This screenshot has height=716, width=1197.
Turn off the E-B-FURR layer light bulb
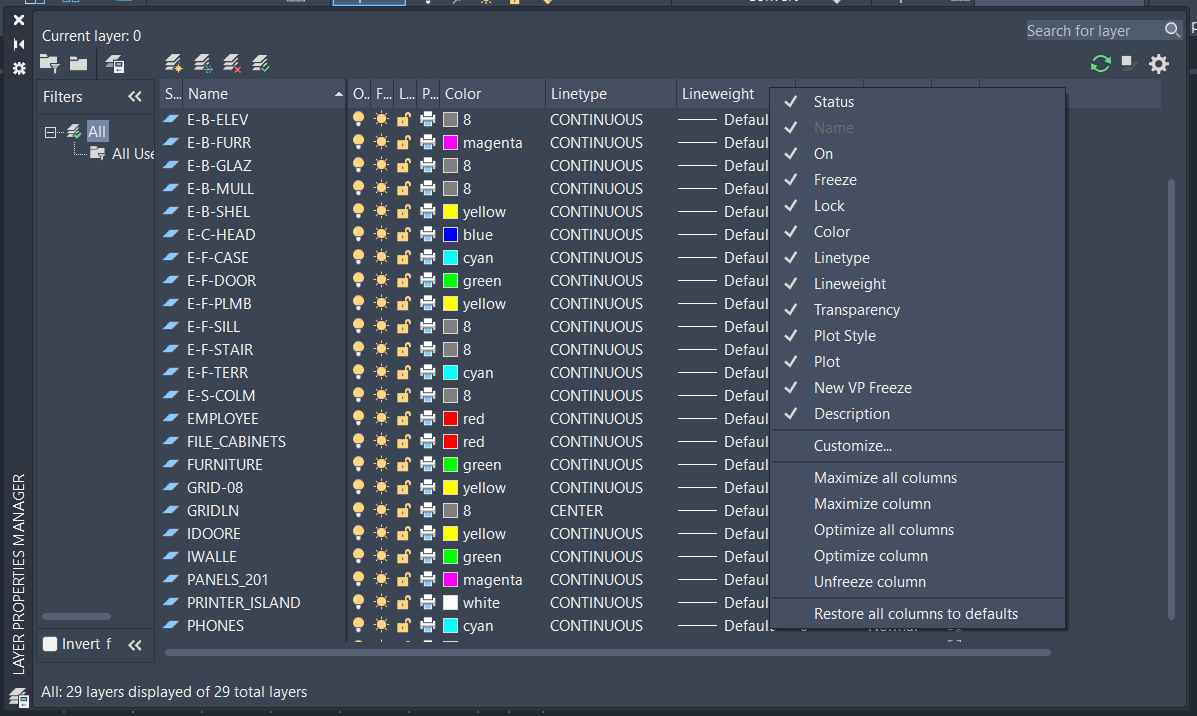358,142
